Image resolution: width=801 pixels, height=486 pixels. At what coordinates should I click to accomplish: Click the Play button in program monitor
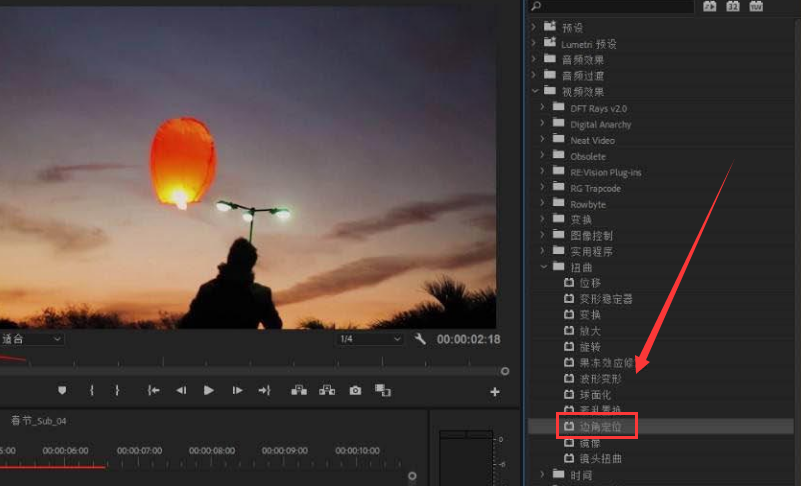pyautogui.click(x=209, y=390)
